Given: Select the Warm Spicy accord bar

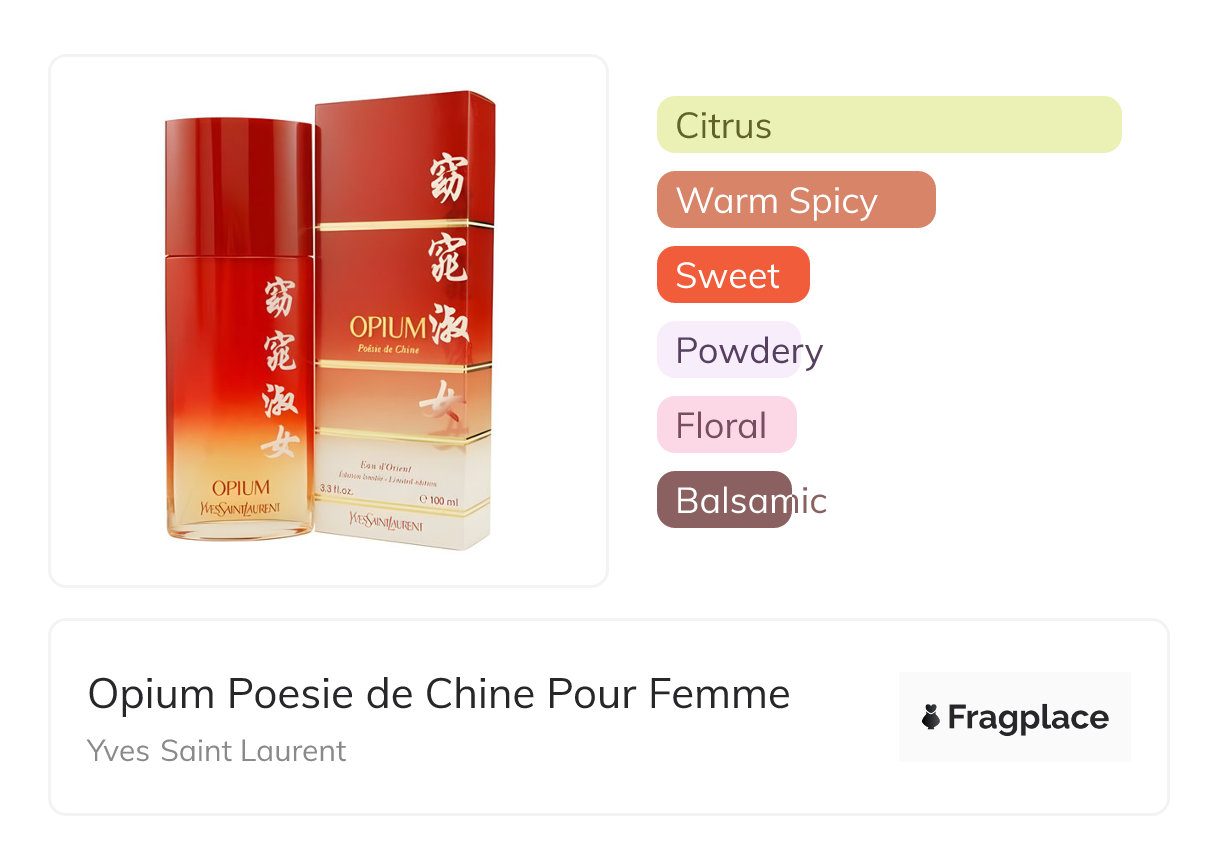Looking at the screenshot, I should 796,200.
